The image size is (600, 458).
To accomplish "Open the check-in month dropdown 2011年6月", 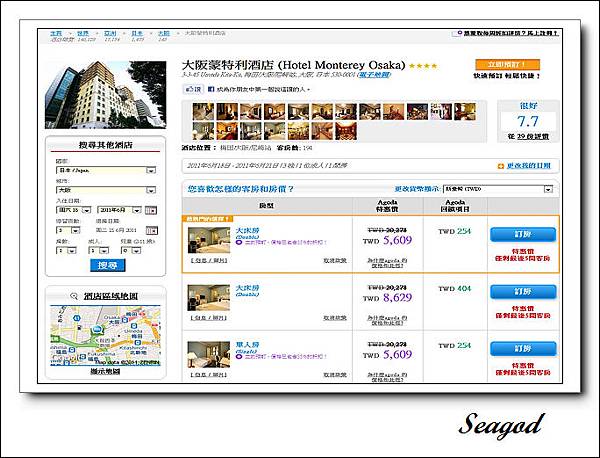I will point(119,210).
